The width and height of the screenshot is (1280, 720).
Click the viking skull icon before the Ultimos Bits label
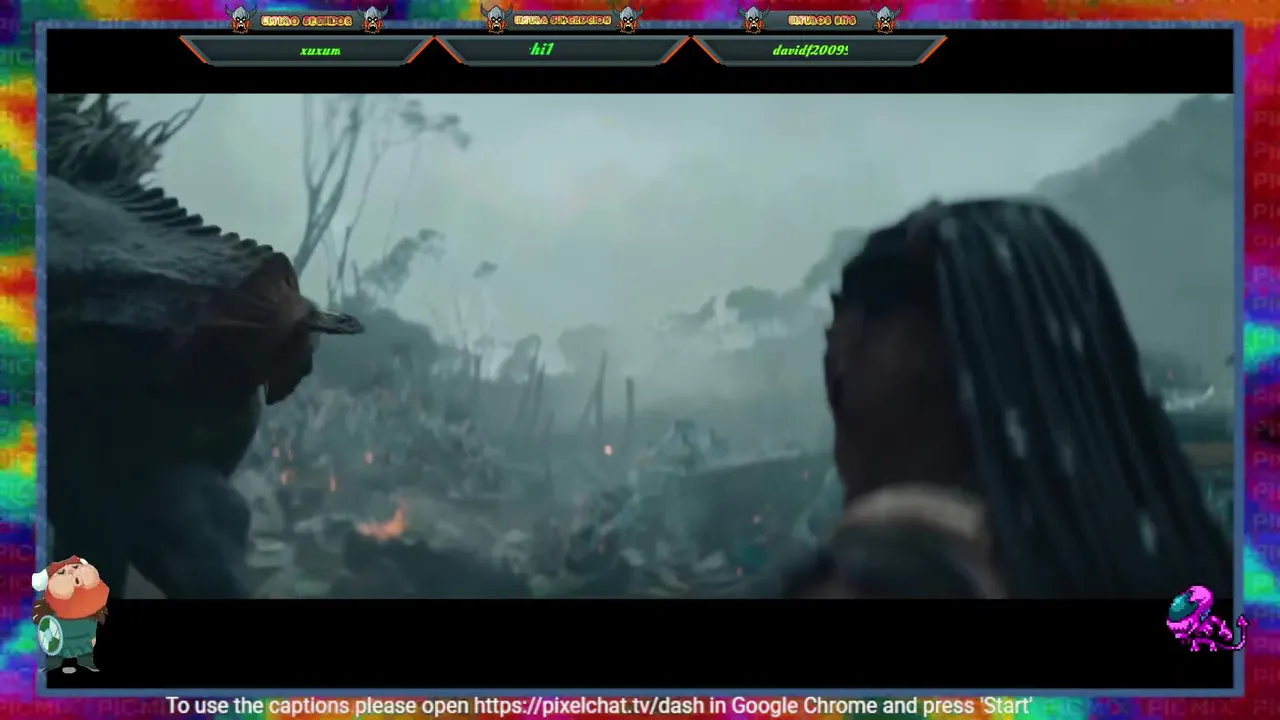(x=753, y=19)
